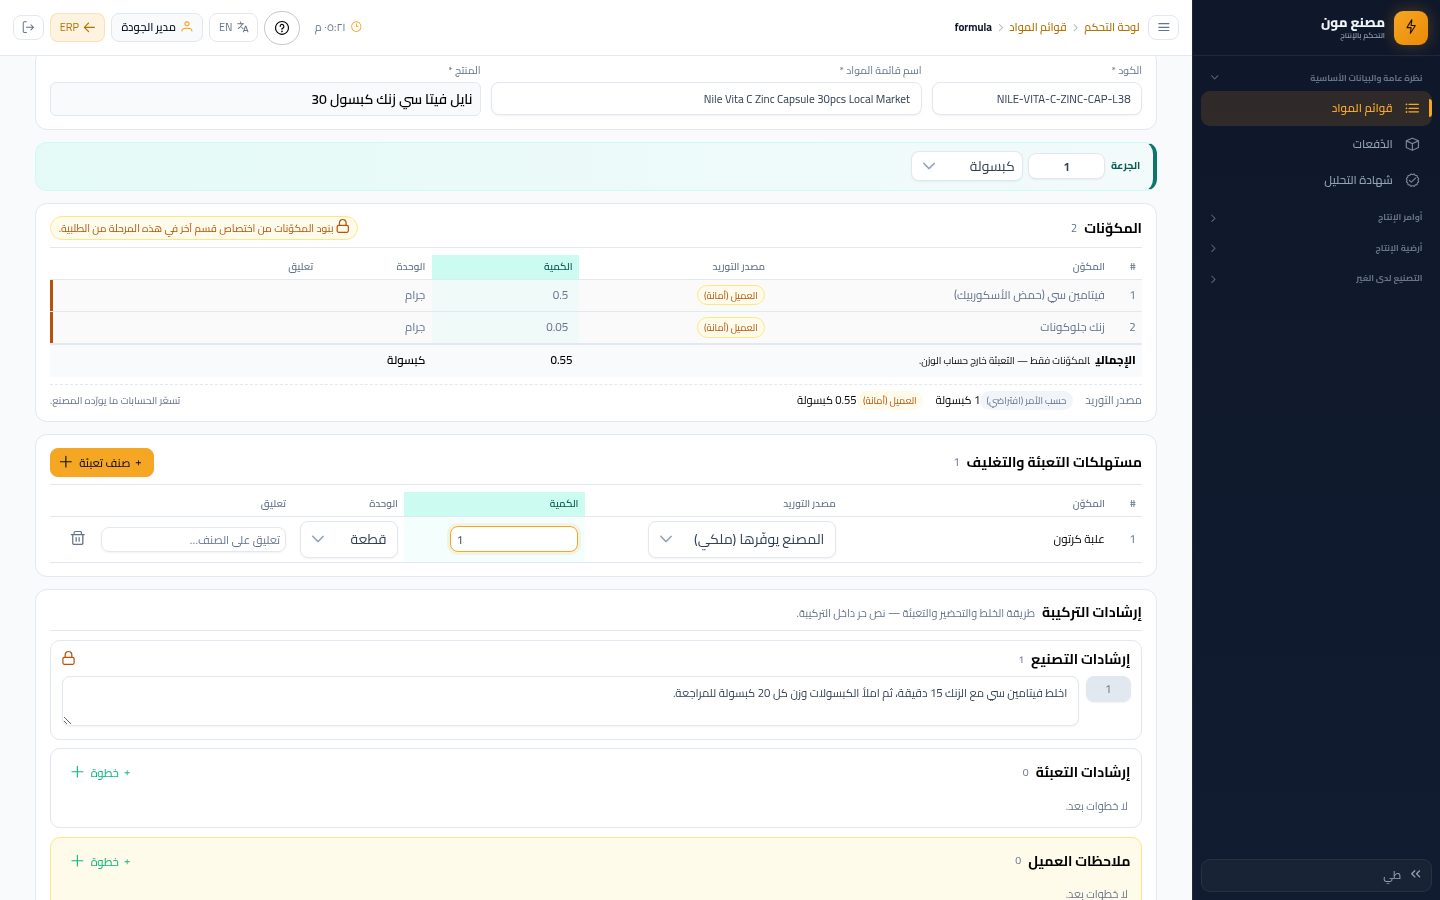This screenshot has height=900, width=1440.
Task: Expand أوامر الإنتاج in sidebar
Action: [x=1317, y=217]
